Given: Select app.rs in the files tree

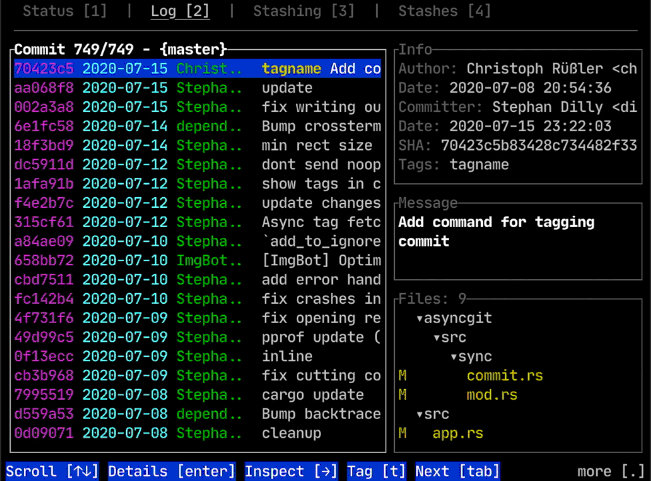Looking at the screenshot, I should pyautogui.click(x=458, y=433).
